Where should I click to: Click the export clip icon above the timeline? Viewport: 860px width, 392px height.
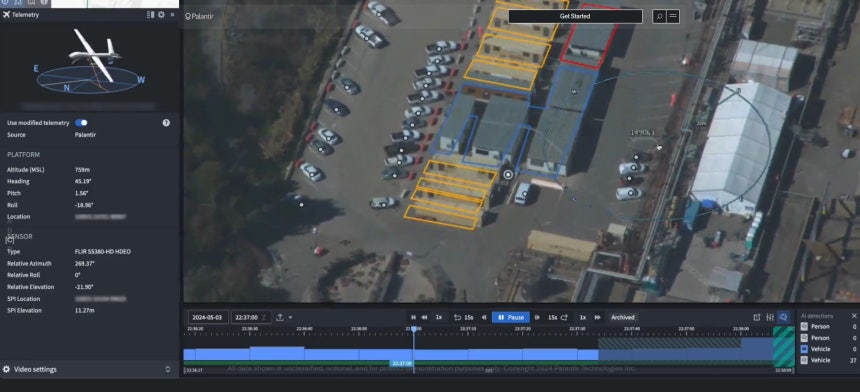point(757,317)
